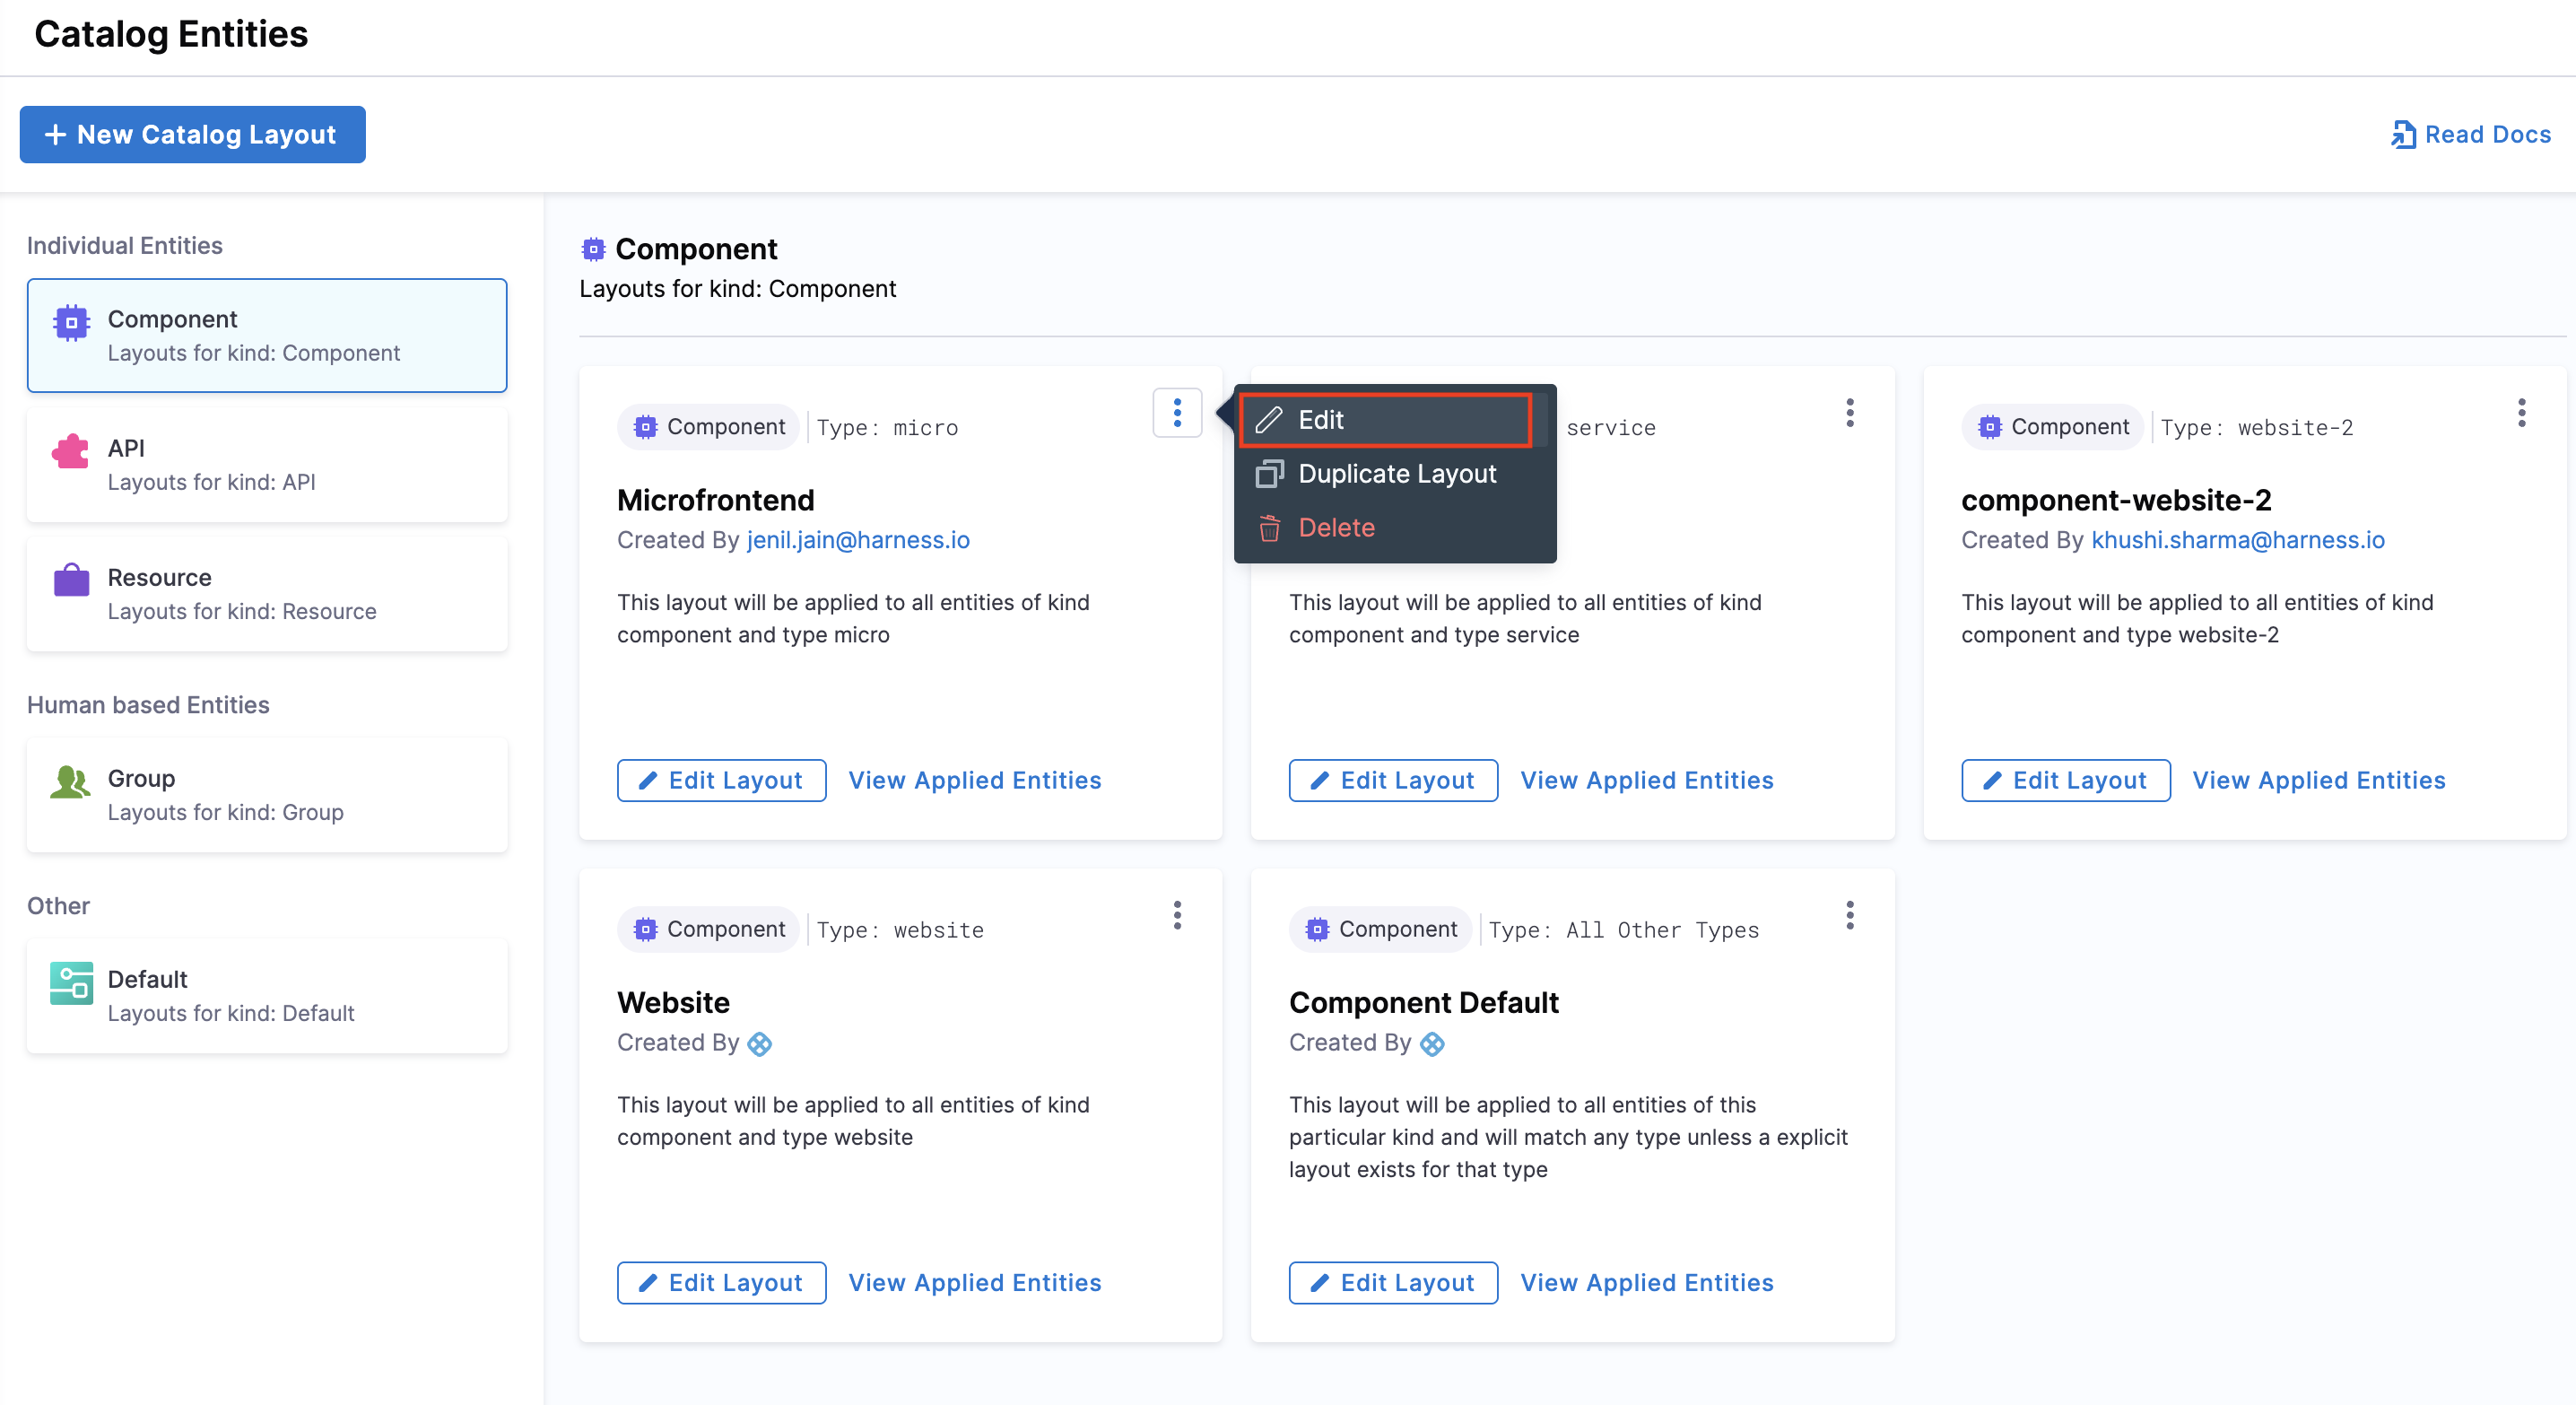Select Duplicate Layout menu option
Viewport: 2576px width, 1405px height.
[x=1396, y=474]
